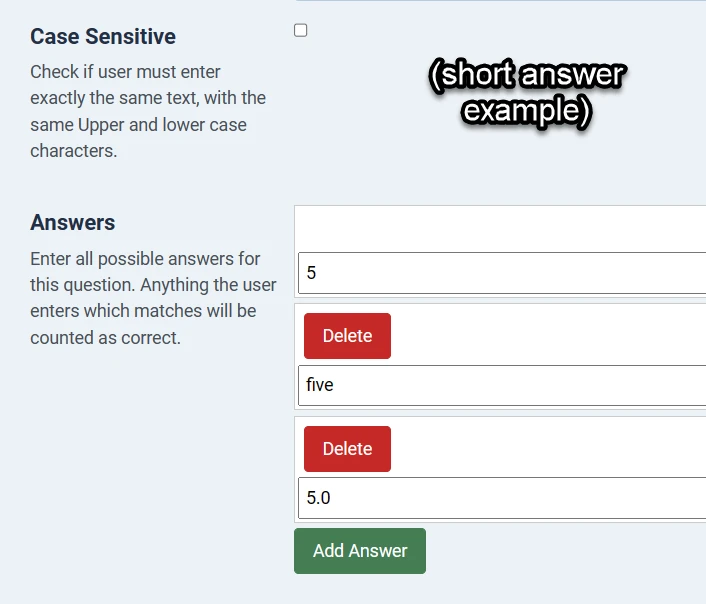This screenshot has width=706, height=604.
Task: Click the answer field containing "5"
Action: [x=502, y=272]
